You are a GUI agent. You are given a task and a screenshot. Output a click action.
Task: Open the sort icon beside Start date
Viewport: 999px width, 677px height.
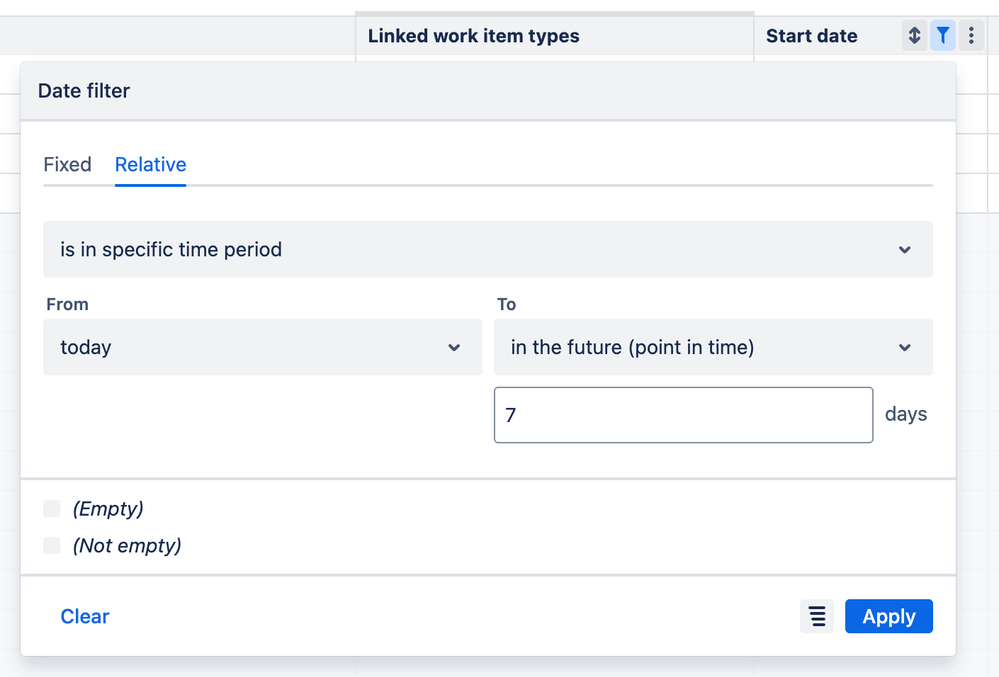(x=913, y=35)
